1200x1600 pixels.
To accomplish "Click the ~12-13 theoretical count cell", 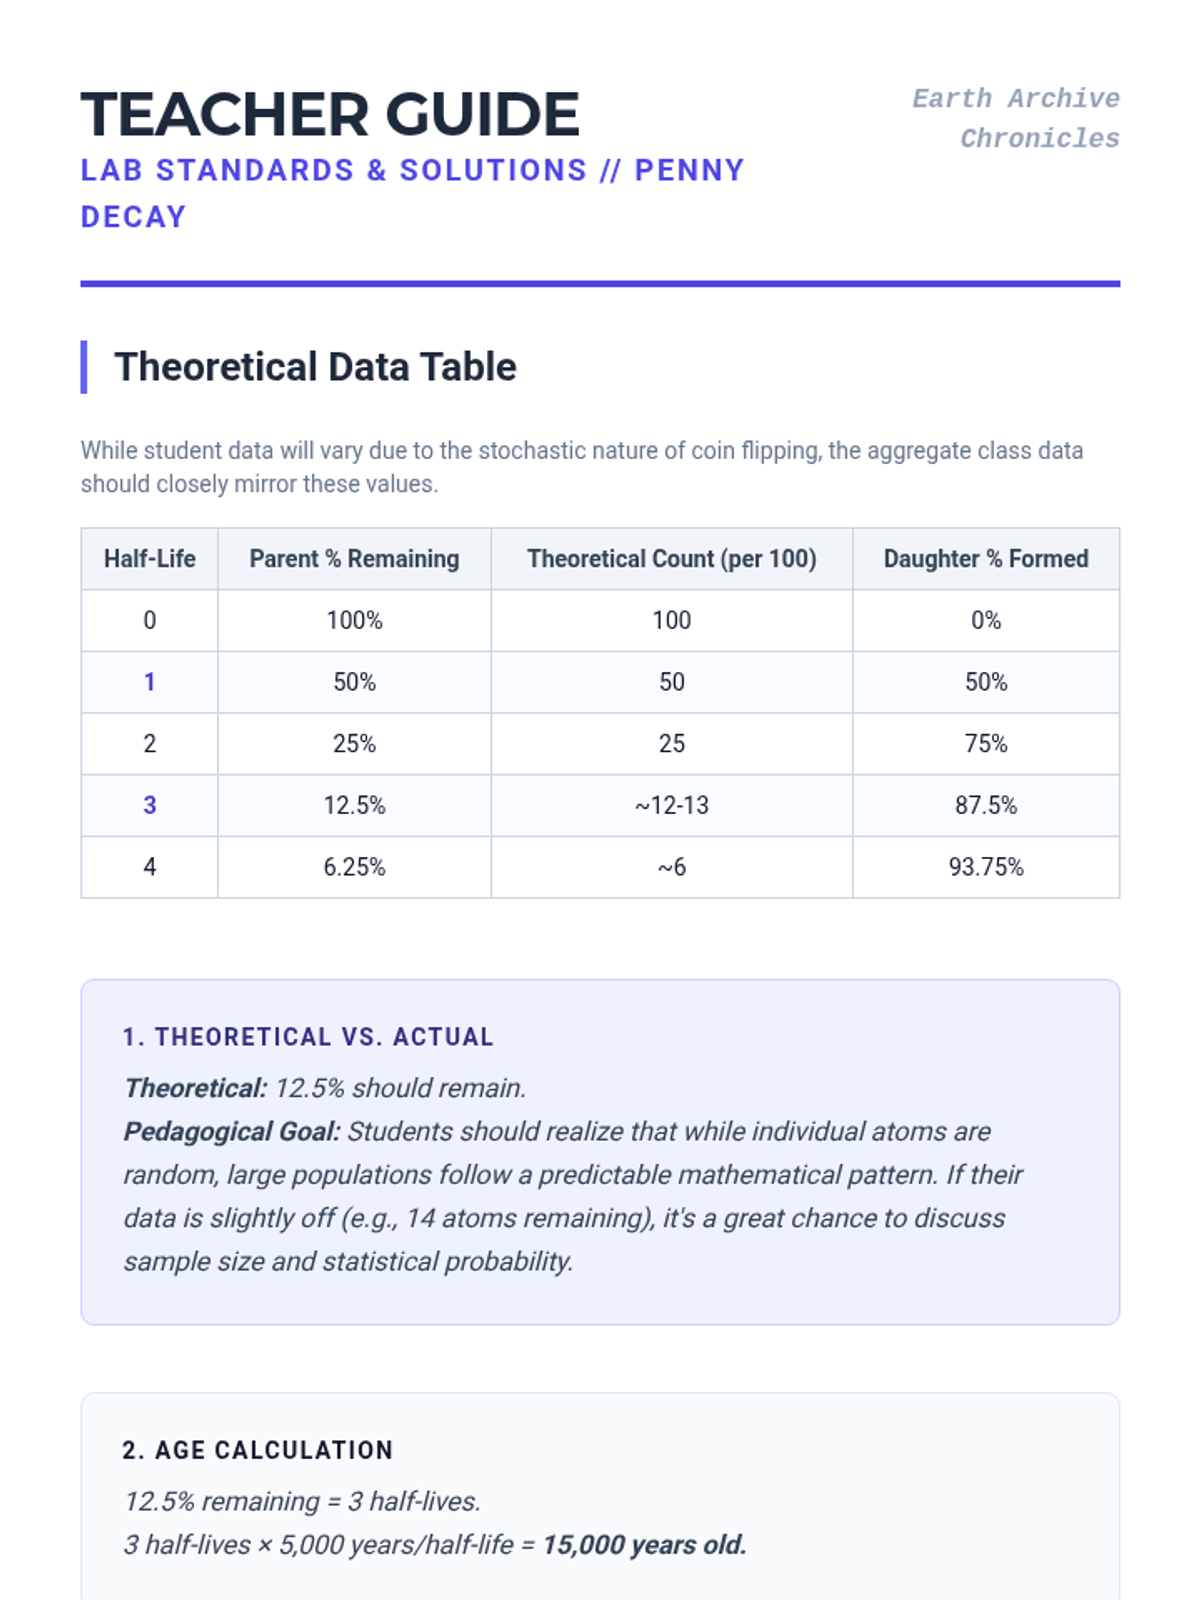I will [x=671, y=805].
